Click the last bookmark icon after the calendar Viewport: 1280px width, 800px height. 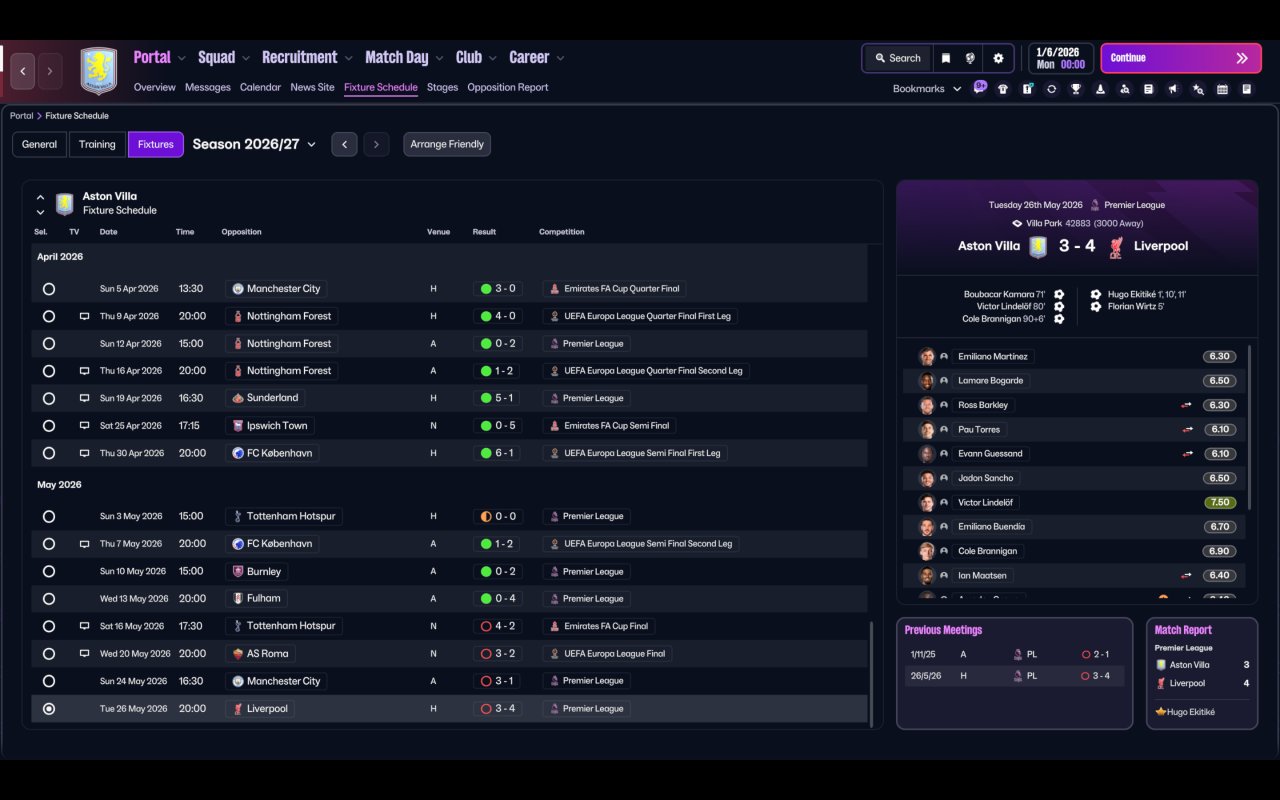coord(1247,89)
